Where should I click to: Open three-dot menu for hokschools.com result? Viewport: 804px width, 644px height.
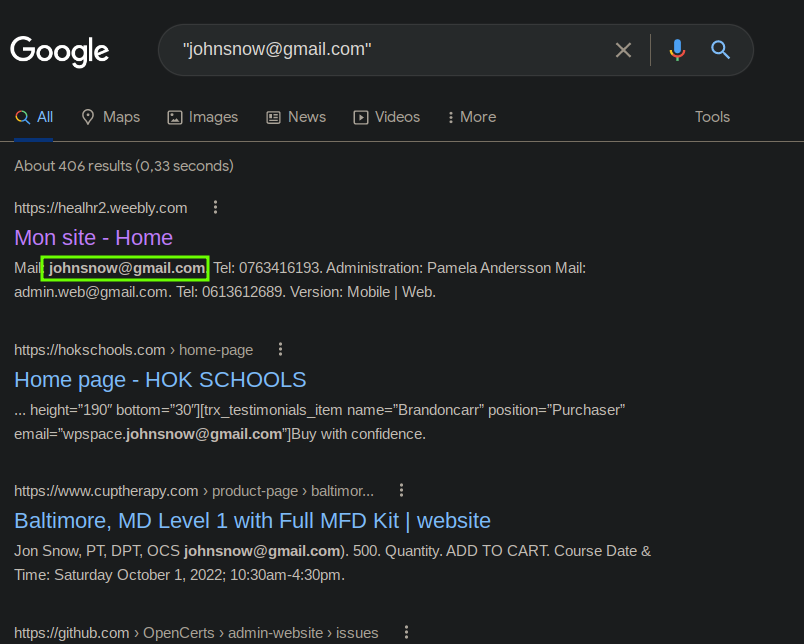point(280,349)
